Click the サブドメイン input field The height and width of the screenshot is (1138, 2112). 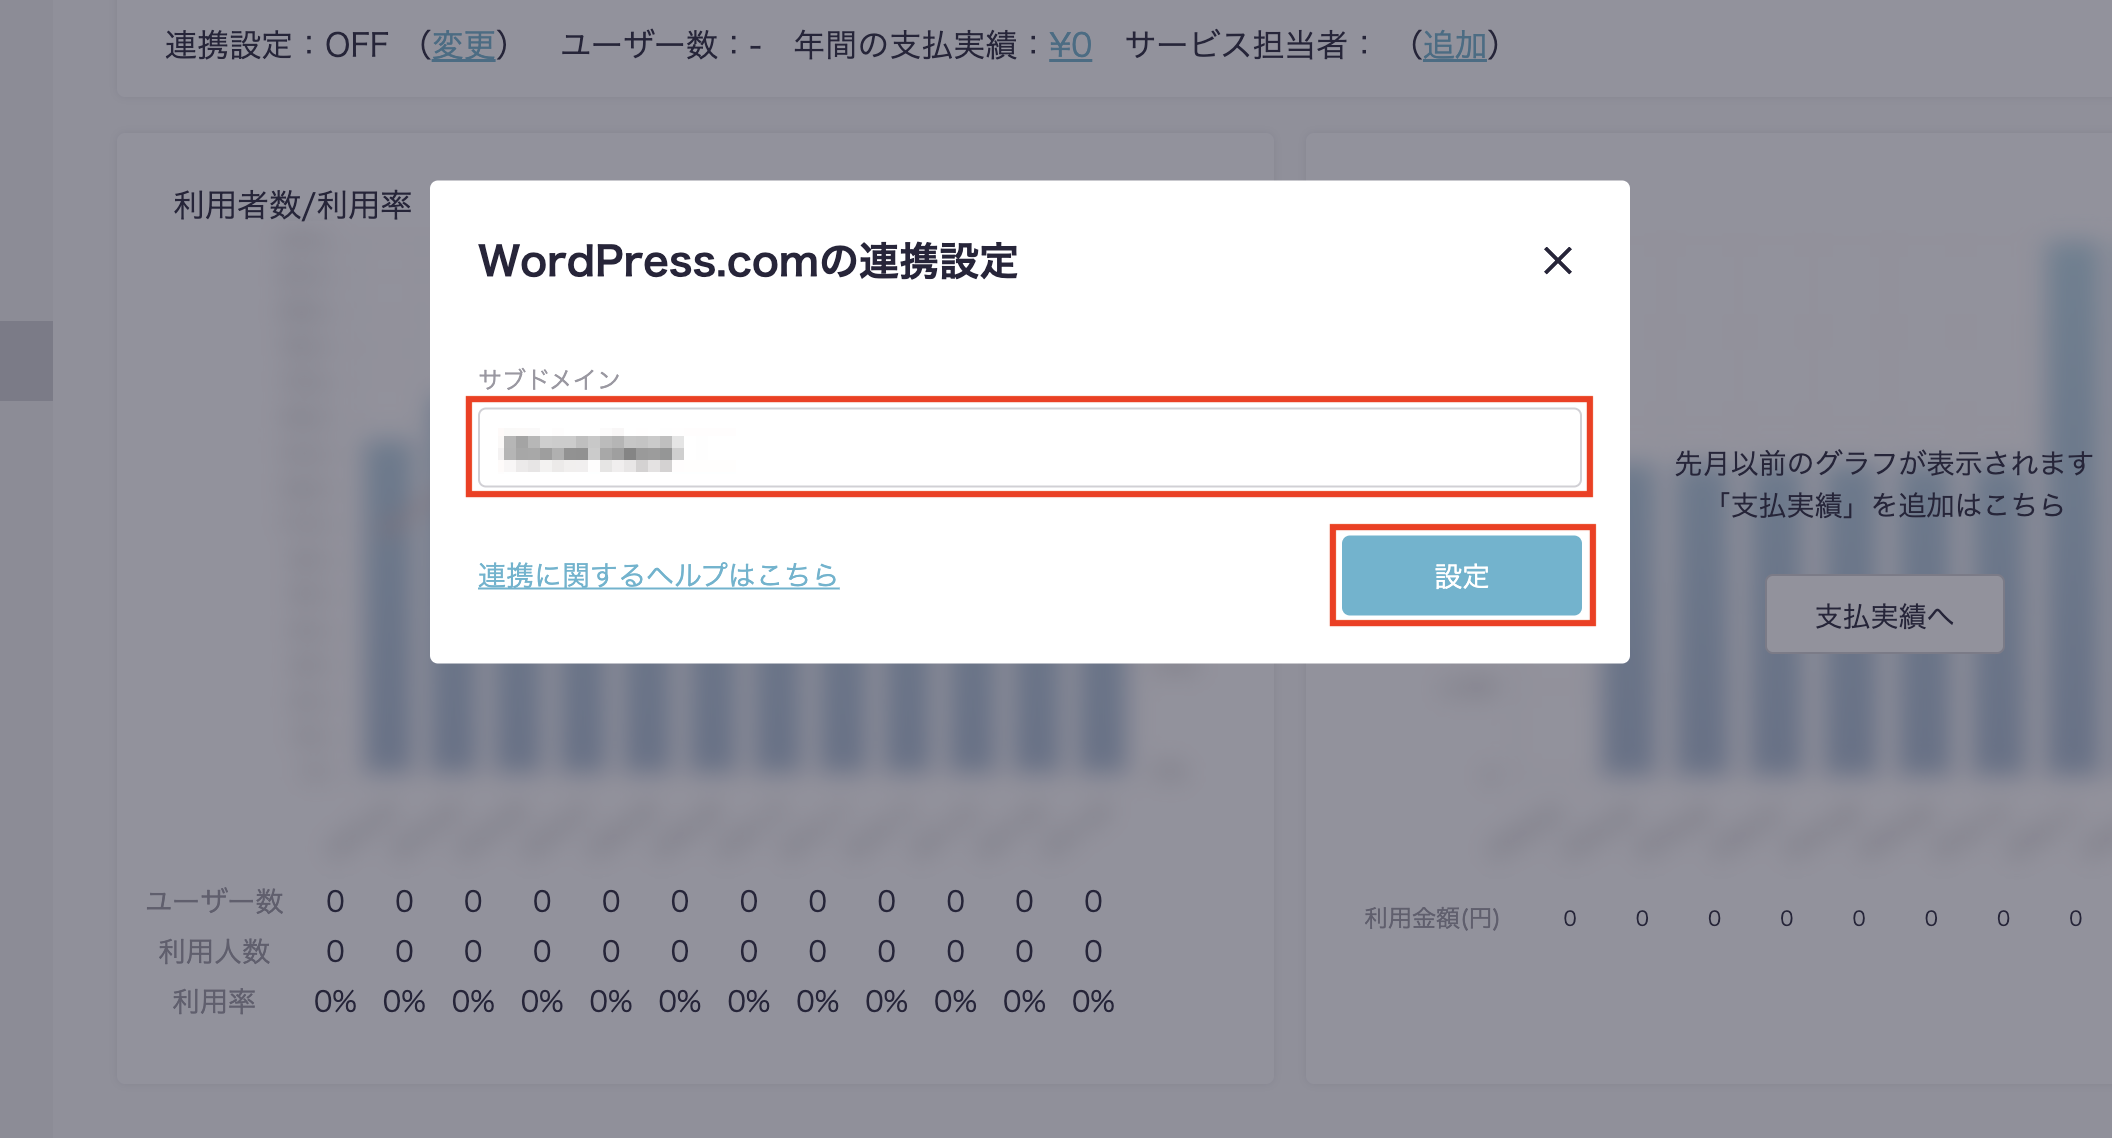(x=1029, y=448)
